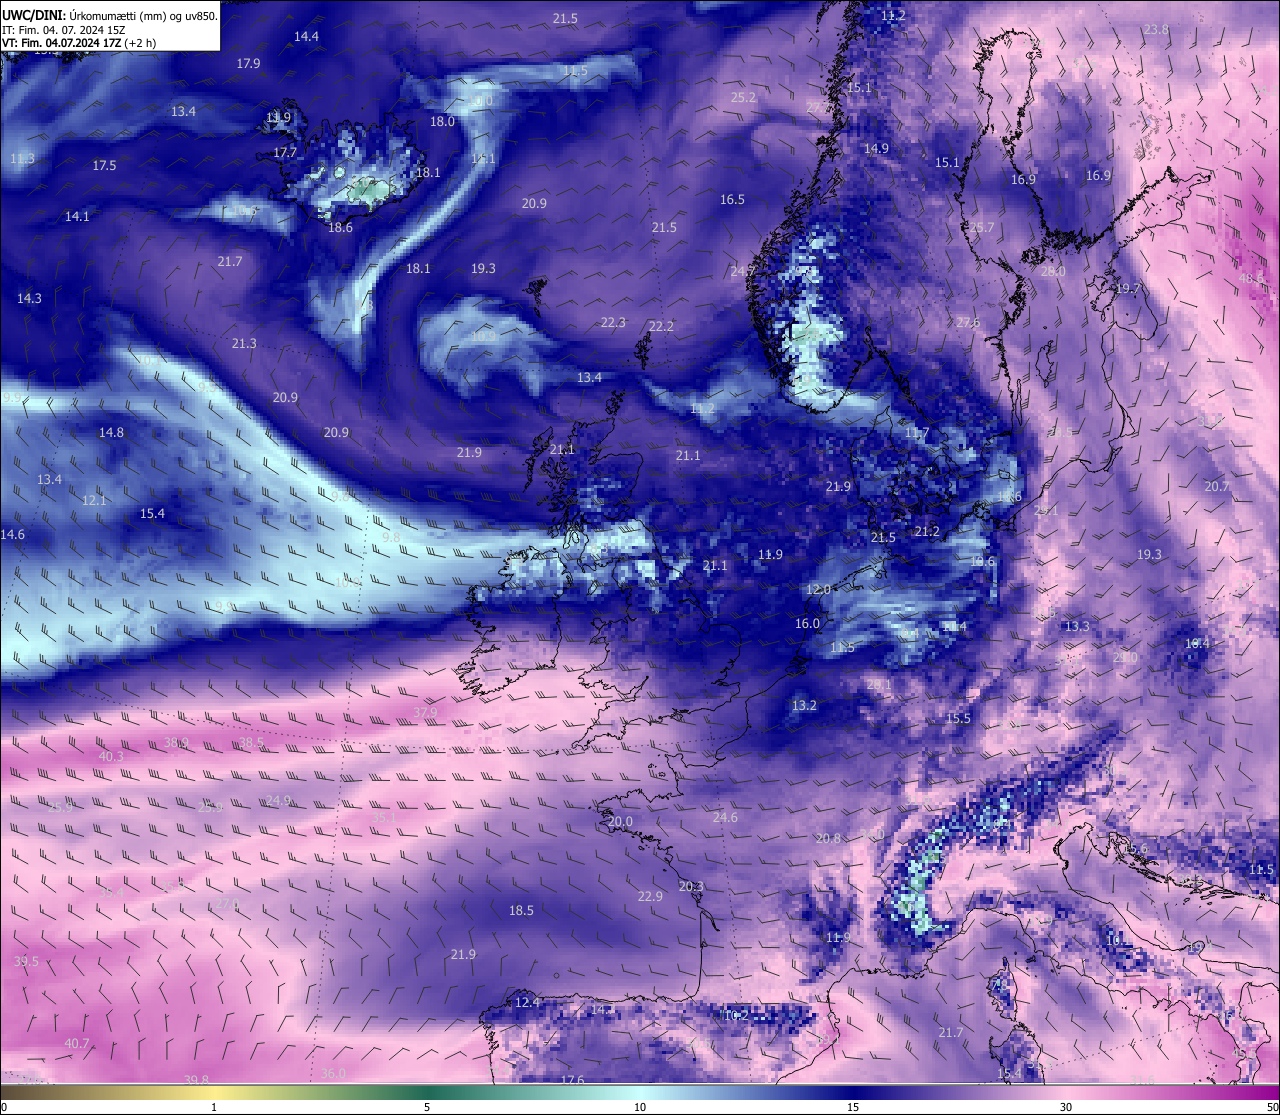Click the 10 tick on the color scale
The height and width of the screenshot is (1115, 1280).
pyautogui.click(x=640, y=1107)
